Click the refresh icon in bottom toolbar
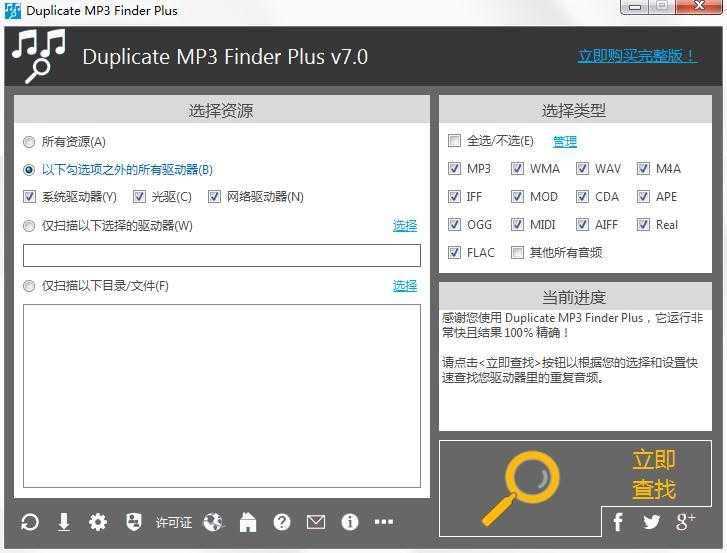Screen dimensions: 727x553 click(30, 522)
